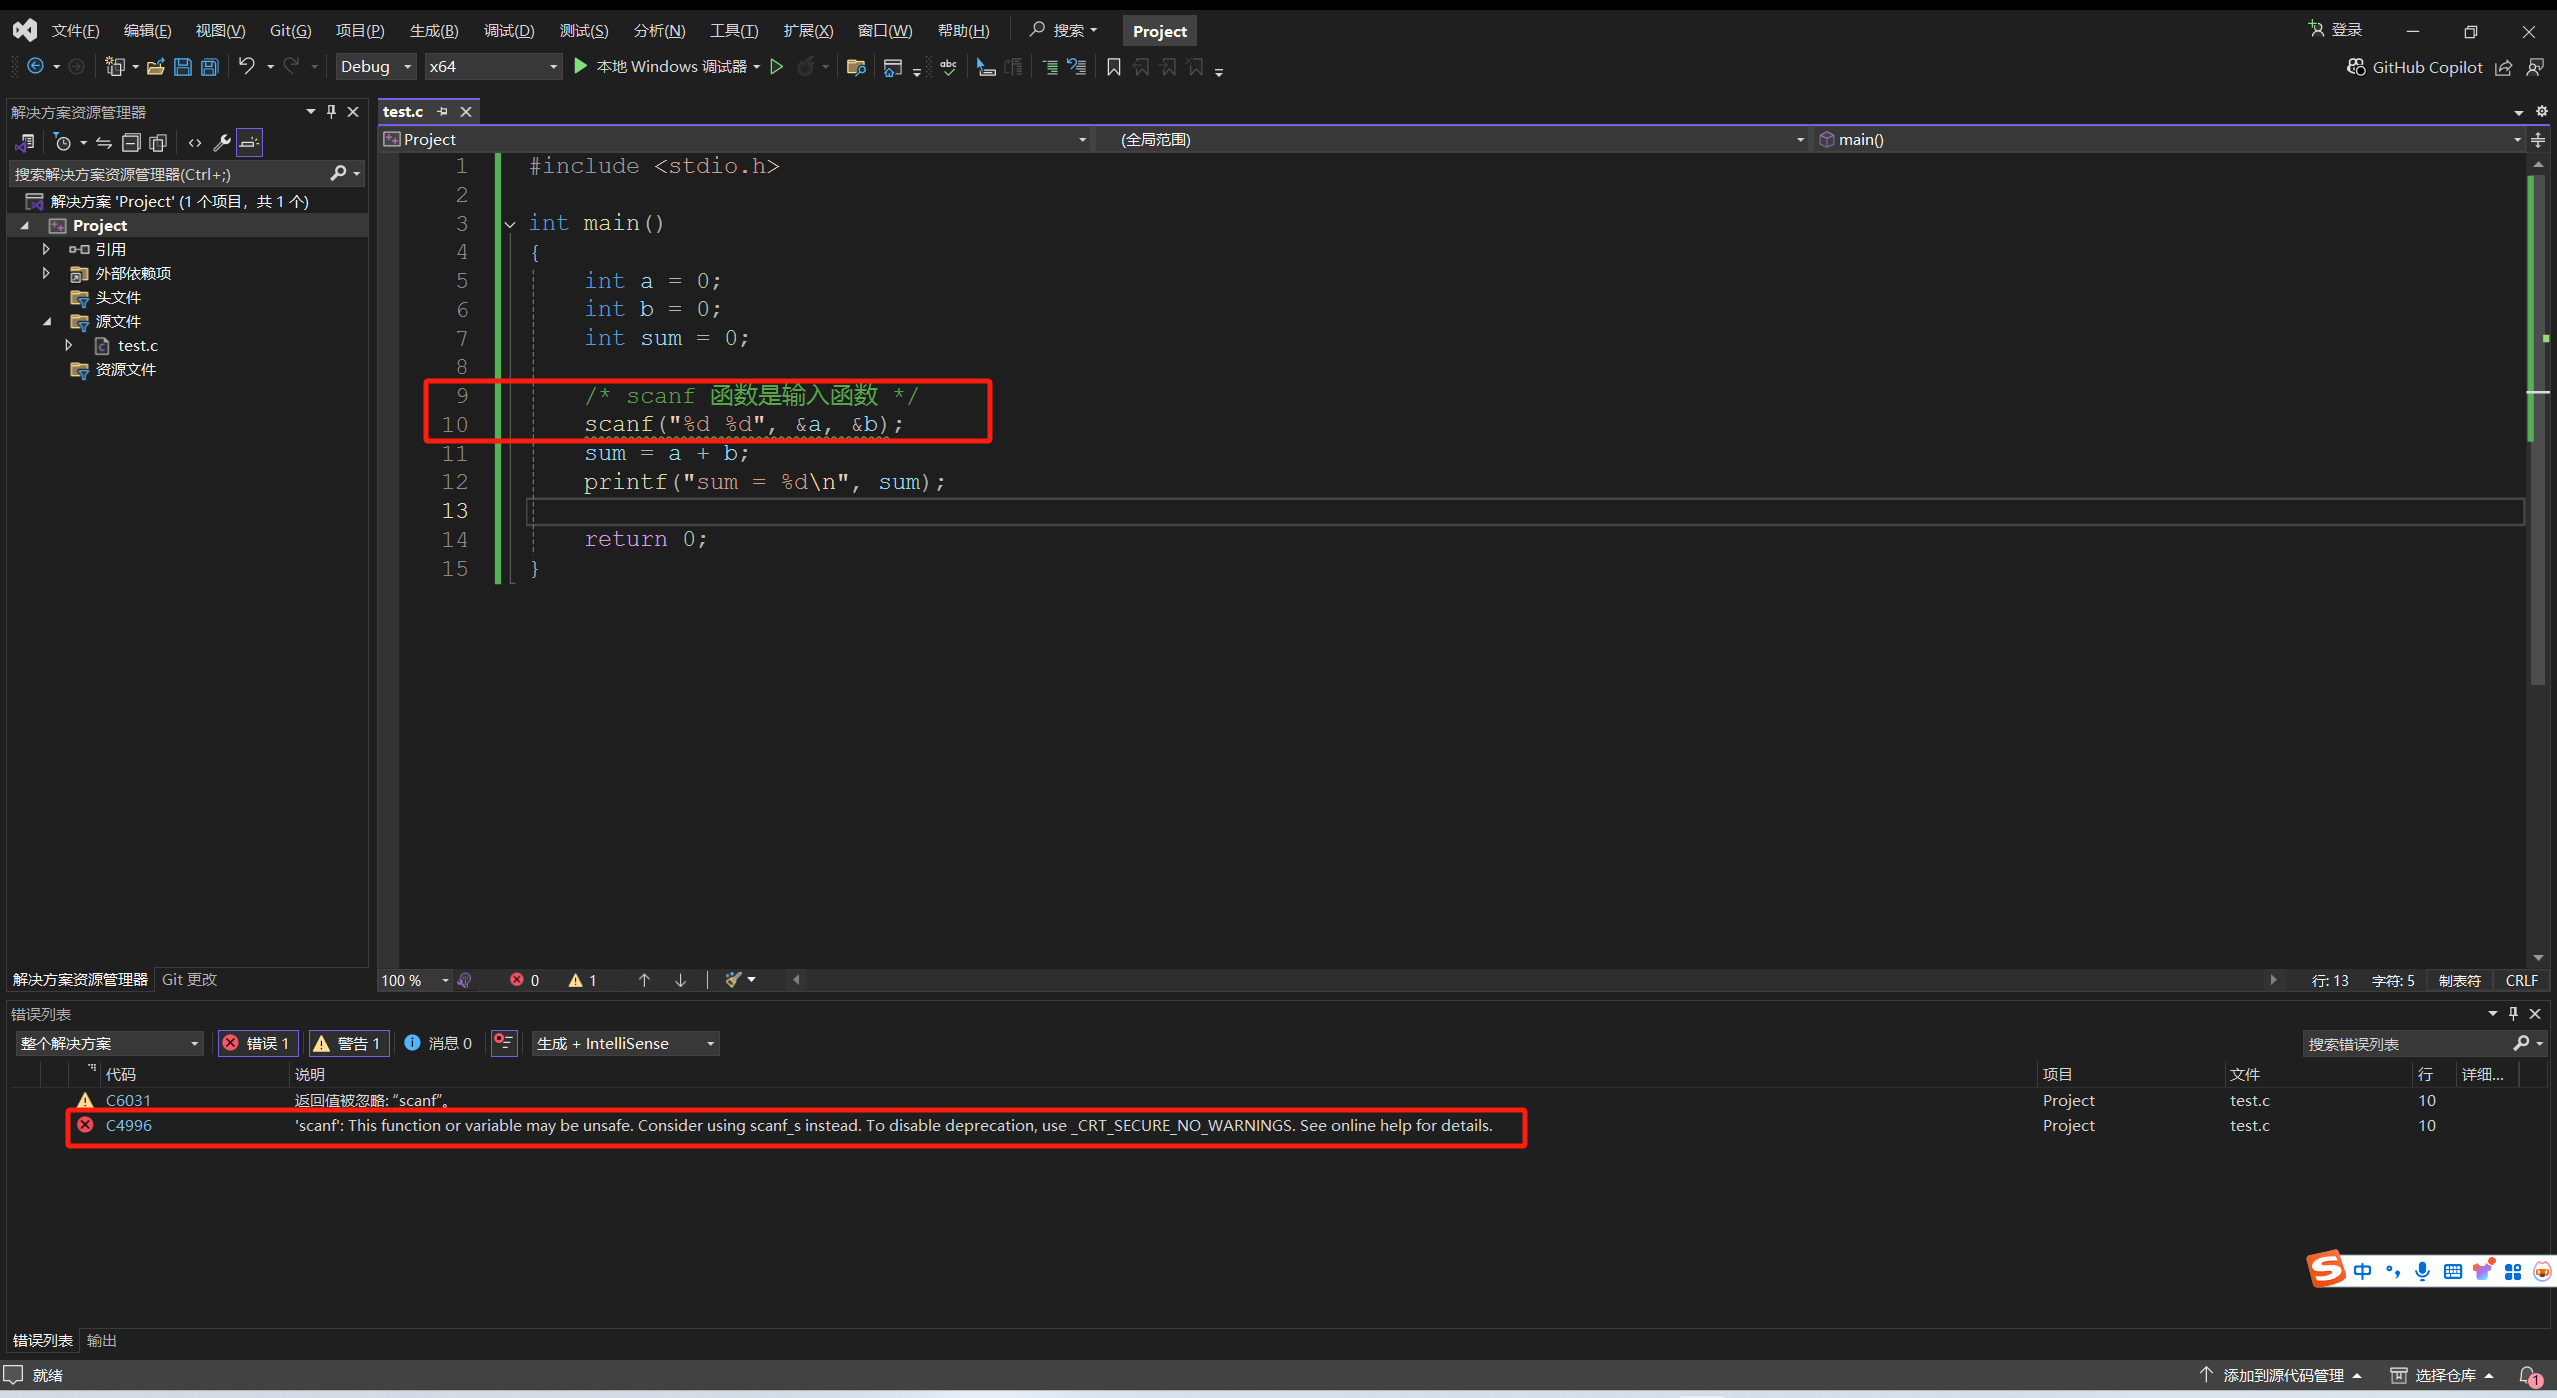Open the Debug configuration dropdown
The width and height of the screenshot is (2557, 1398).
375,67
